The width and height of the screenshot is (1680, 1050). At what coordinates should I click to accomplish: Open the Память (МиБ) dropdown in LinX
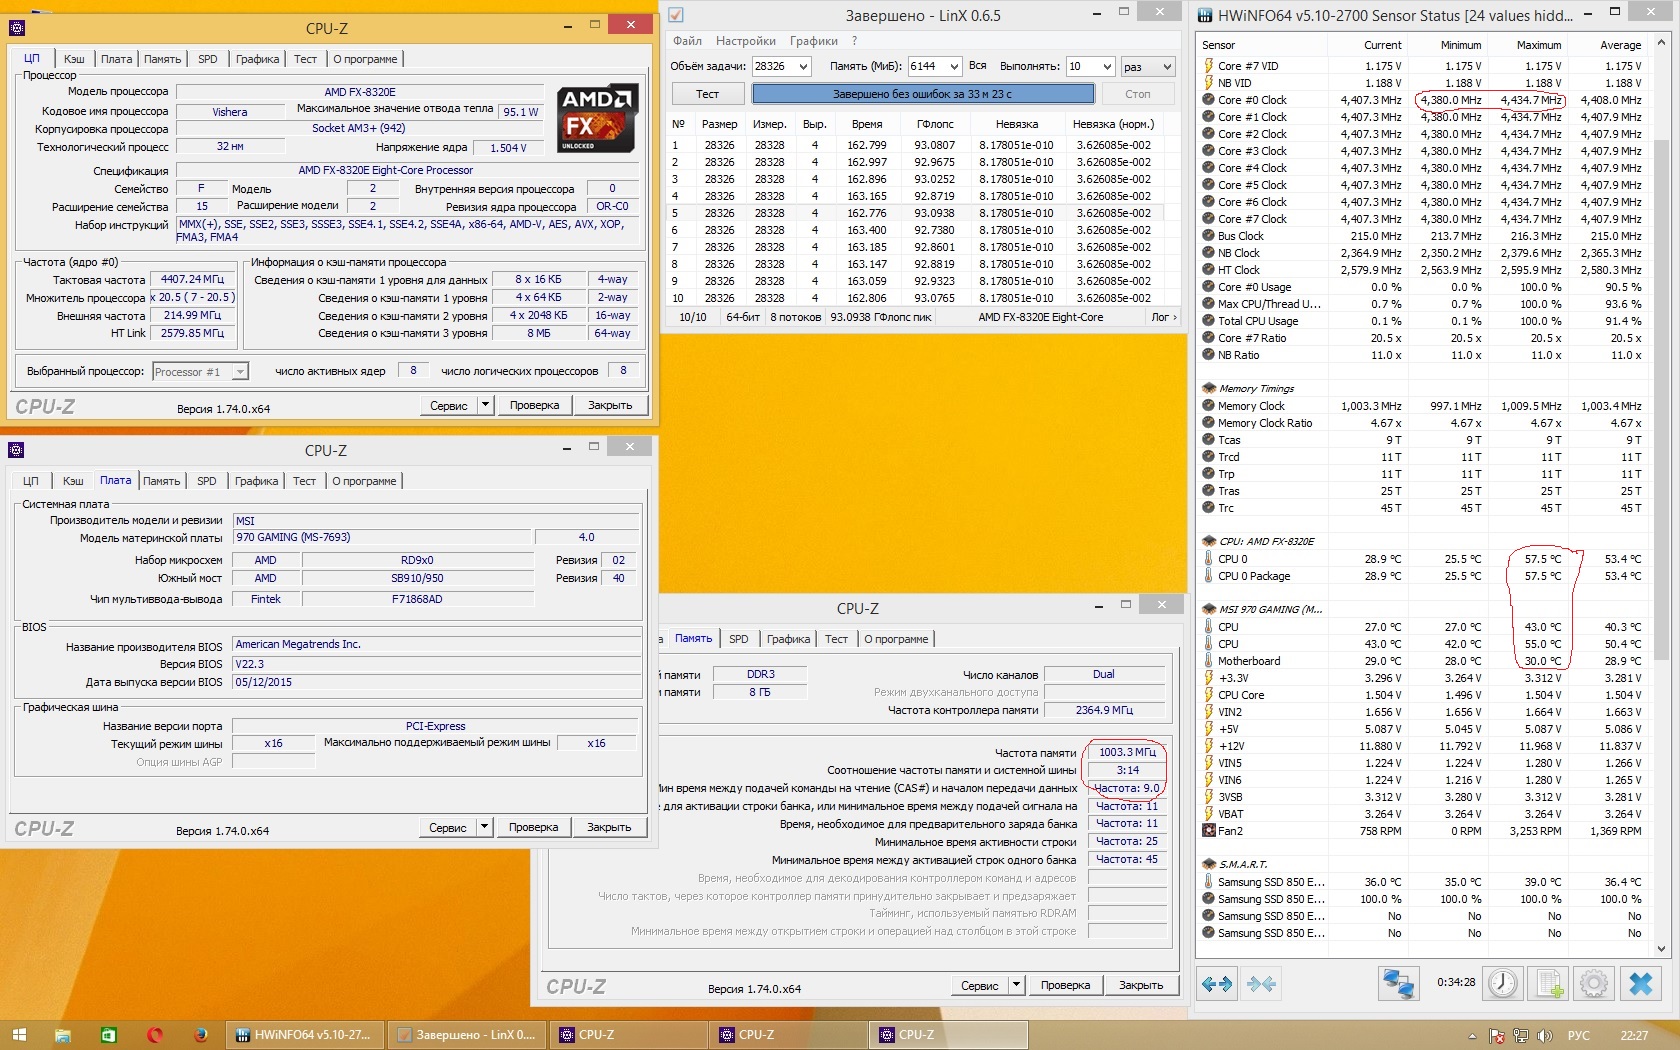point(954,66)
